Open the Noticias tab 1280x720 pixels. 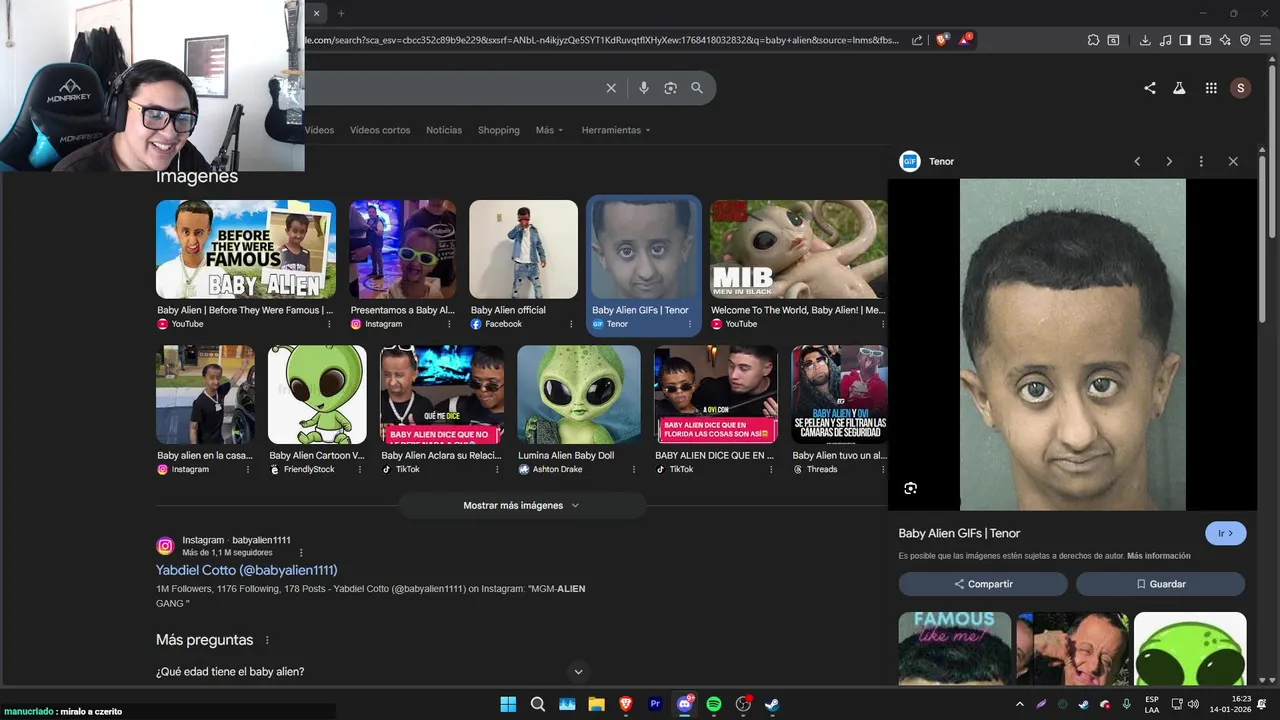[x=444, y=130]
